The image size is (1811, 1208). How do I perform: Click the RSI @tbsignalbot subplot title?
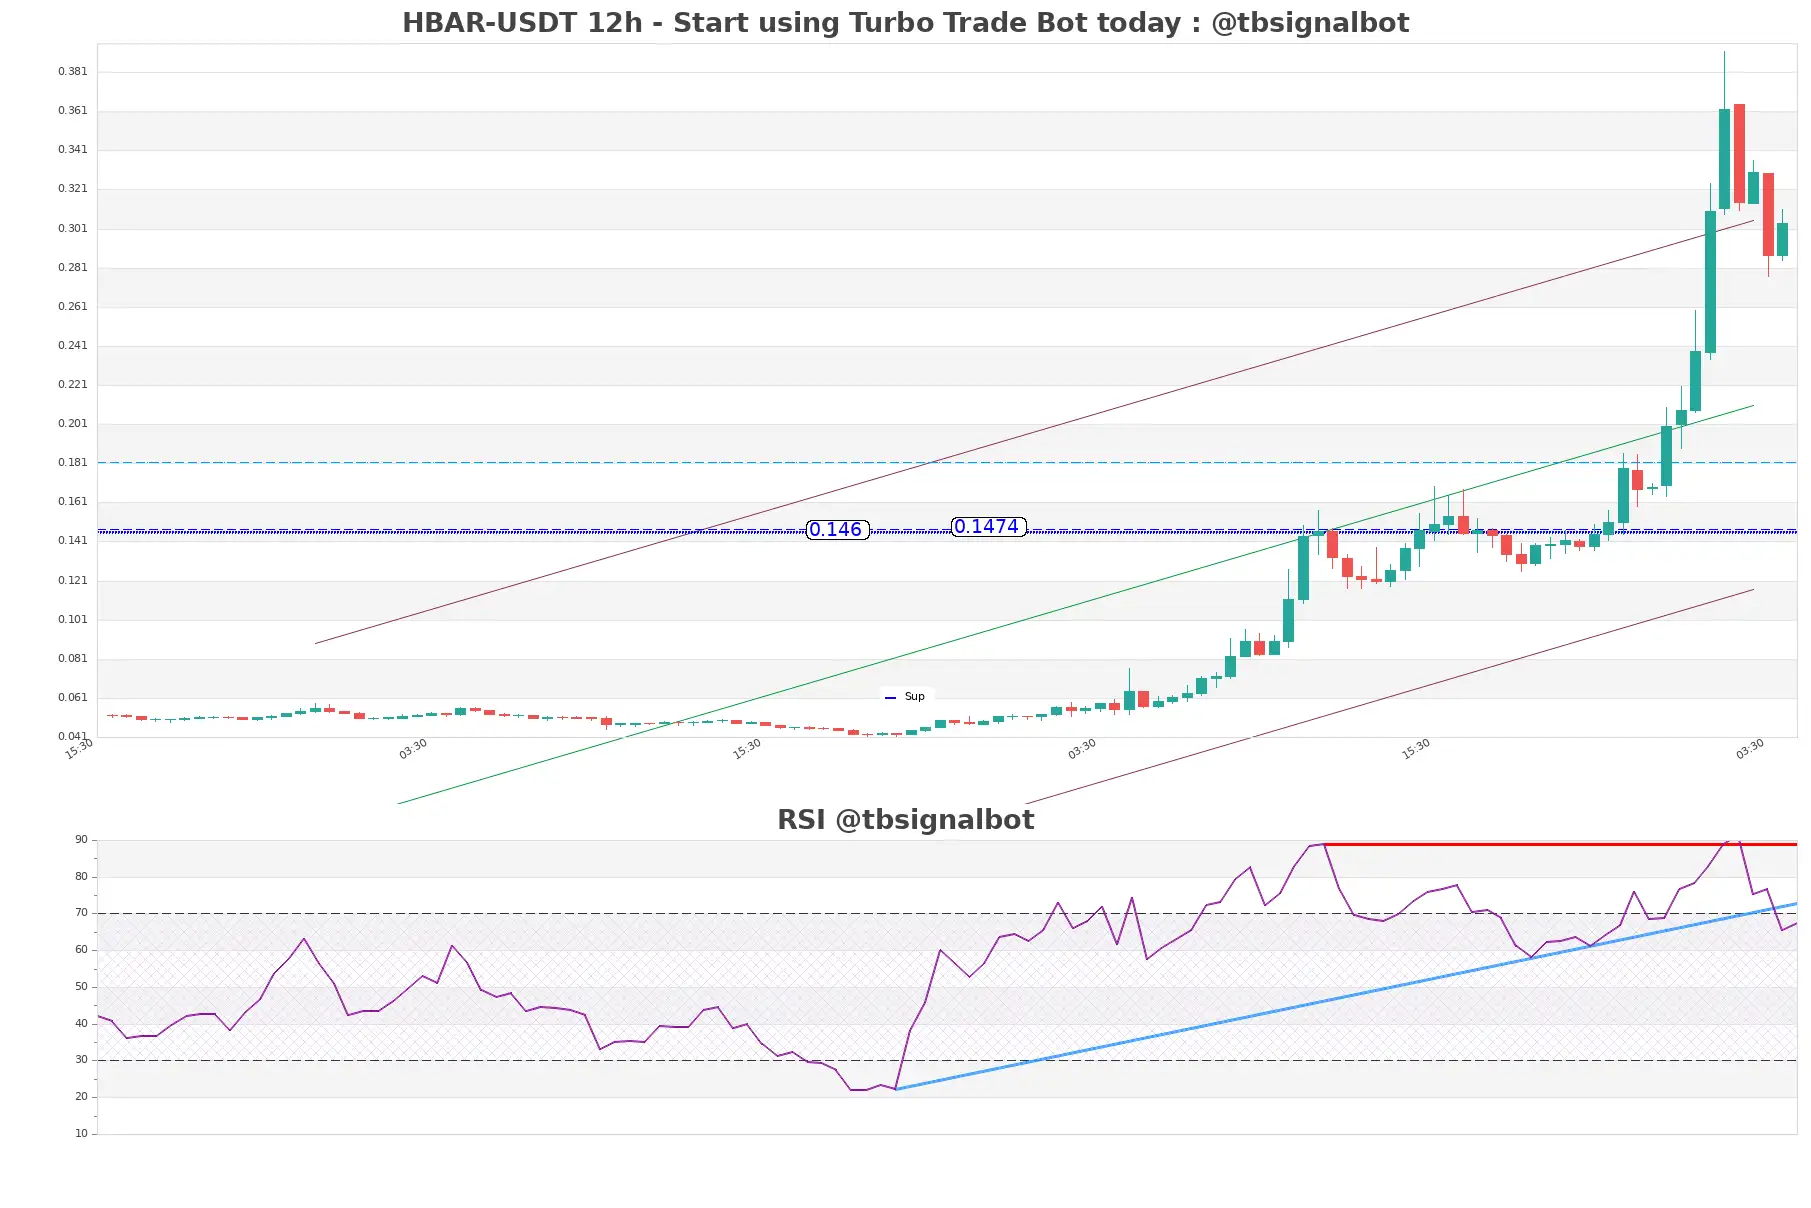pyautogui.click(x=905, y=820)
